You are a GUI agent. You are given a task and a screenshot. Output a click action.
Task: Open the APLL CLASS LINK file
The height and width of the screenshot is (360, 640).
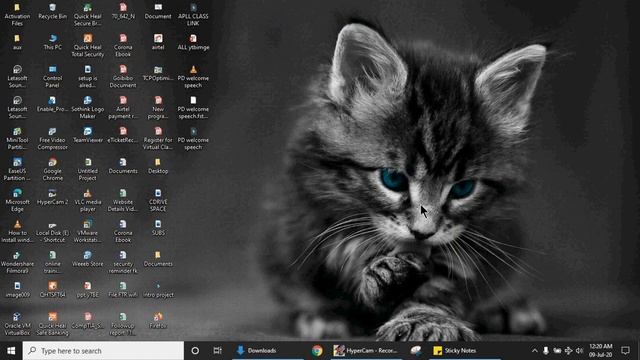[x=193, y=15]
